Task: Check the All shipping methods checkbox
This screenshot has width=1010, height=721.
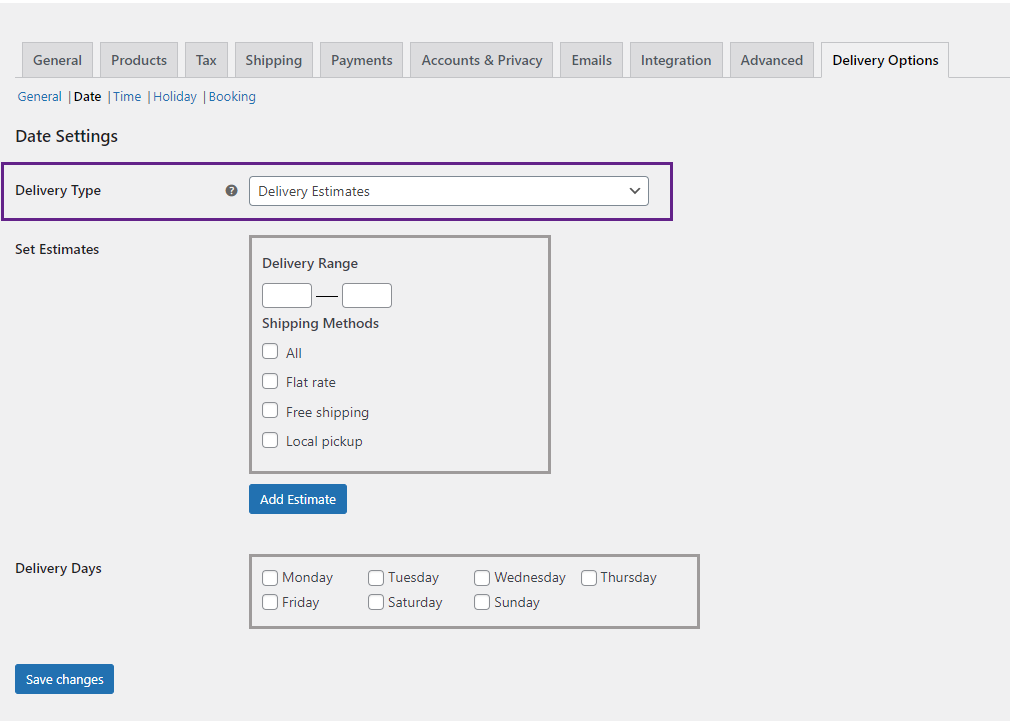Action: (270, 352)
